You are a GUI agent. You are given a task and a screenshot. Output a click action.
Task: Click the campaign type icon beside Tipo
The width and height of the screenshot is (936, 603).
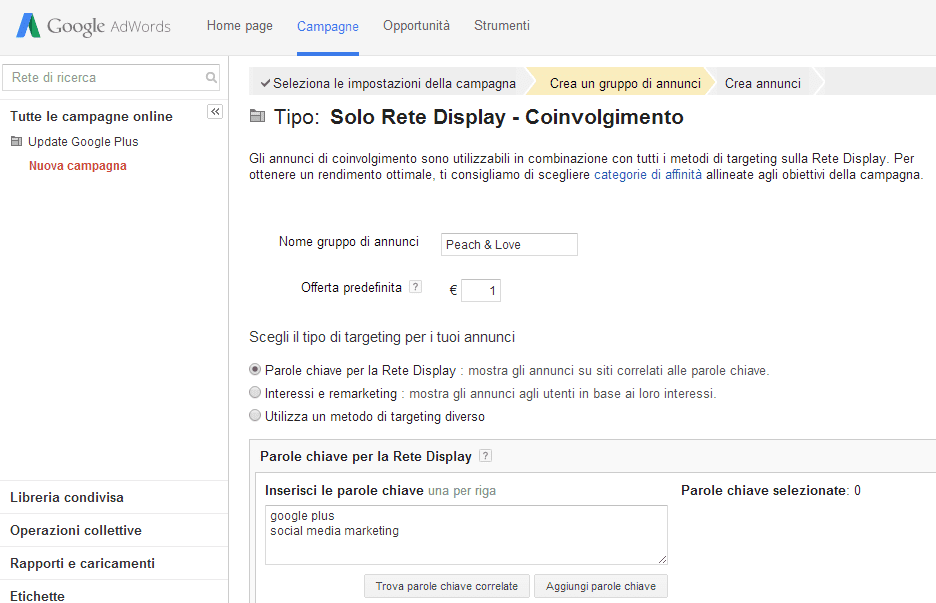(256, 117)
